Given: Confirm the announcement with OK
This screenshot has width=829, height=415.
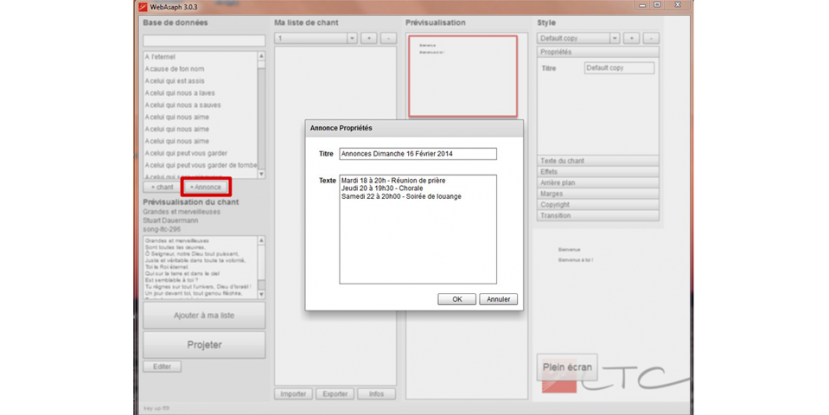Looking at the screenshot, I should (456, 299).
